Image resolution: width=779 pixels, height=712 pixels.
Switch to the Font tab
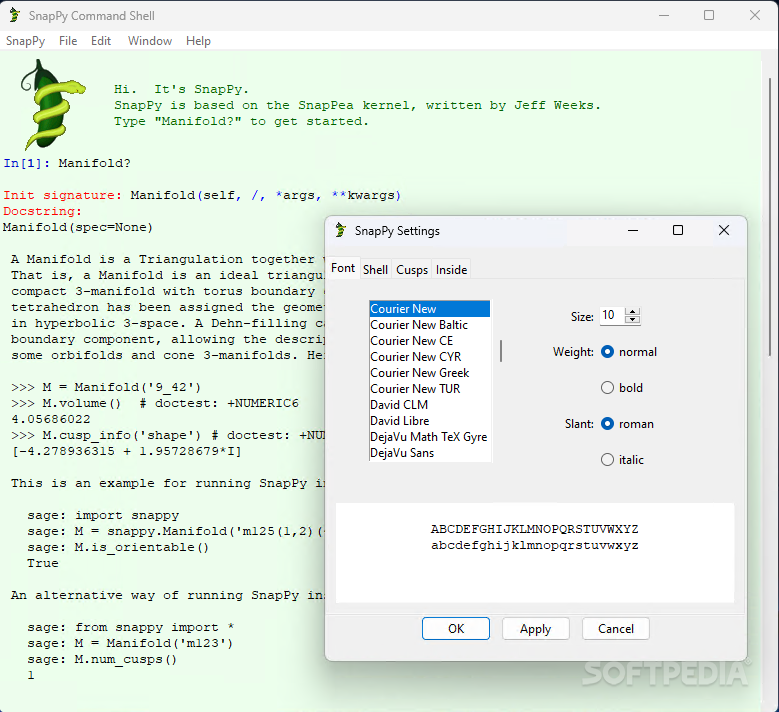[x=343, y=268]
